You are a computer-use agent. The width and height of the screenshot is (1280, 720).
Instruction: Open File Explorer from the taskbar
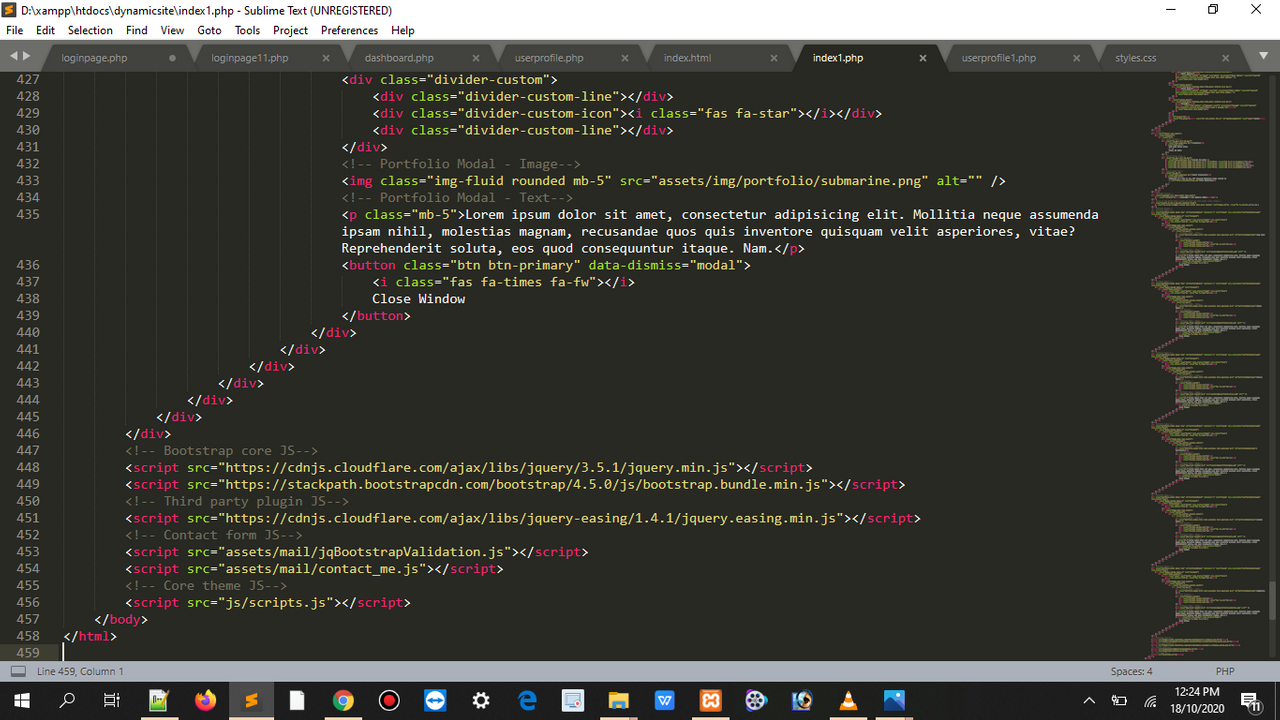(x=619, y=700)
